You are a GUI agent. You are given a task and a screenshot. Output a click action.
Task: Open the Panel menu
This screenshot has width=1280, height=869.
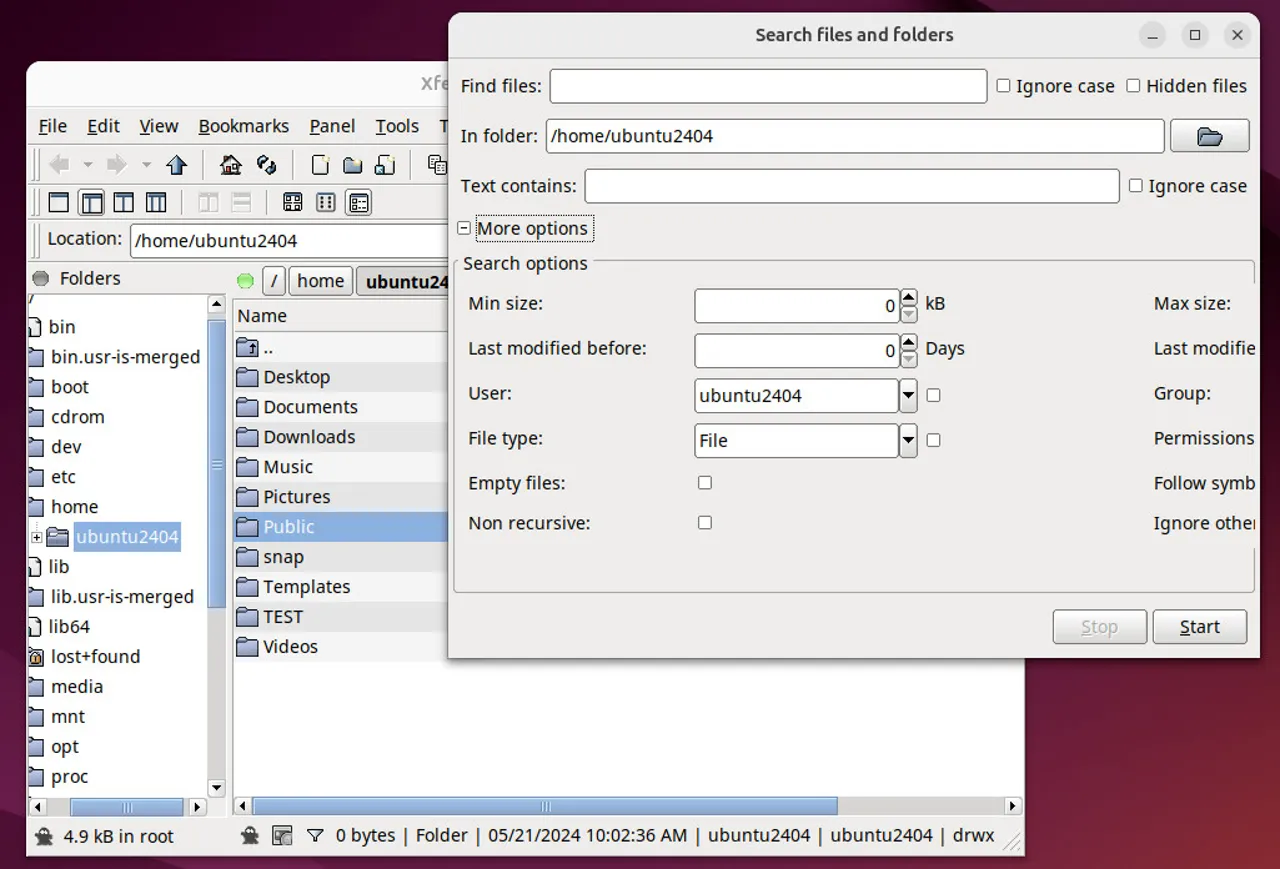pyautogui.click(x=332, y=126)
